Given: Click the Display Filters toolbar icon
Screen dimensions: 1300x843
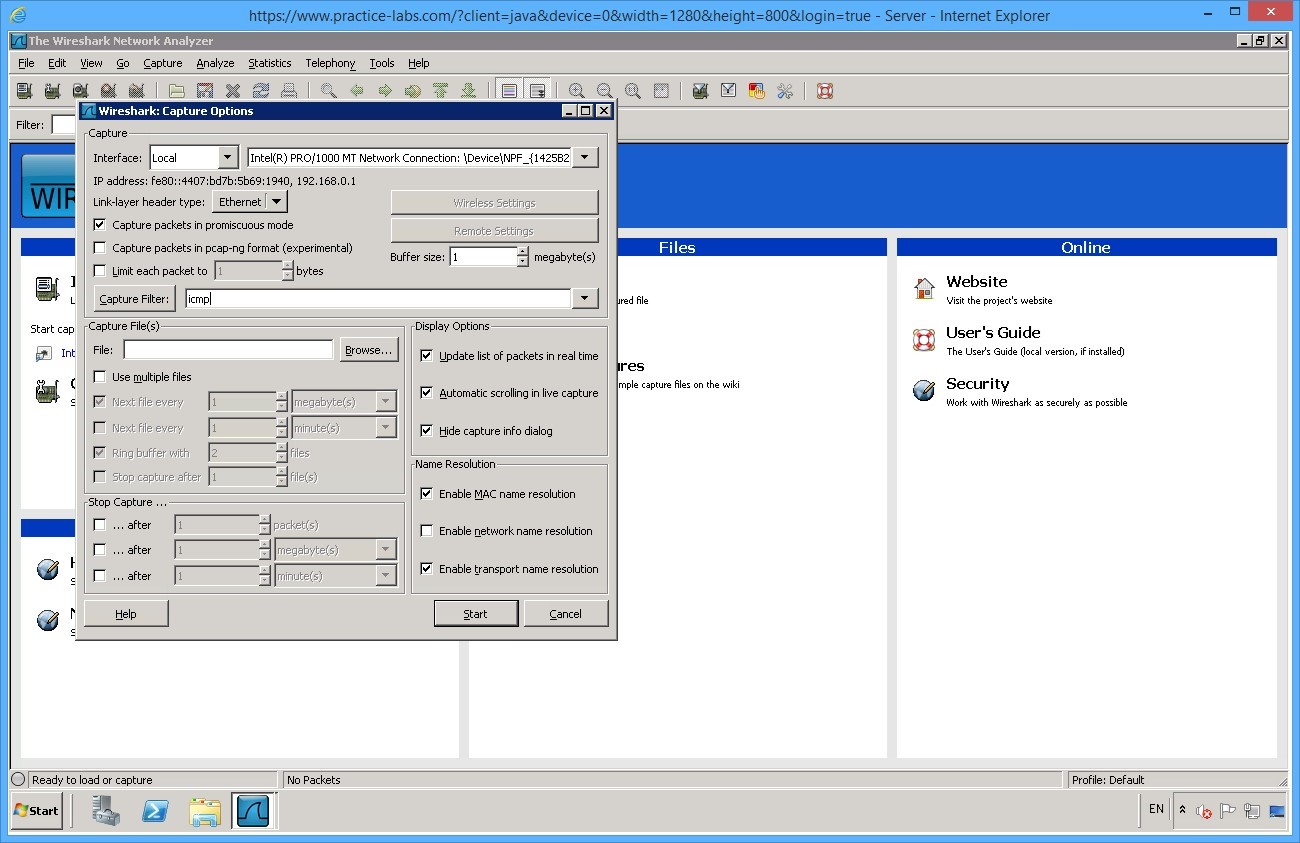Looking at the screenshot, I should (x=729, y=91).
